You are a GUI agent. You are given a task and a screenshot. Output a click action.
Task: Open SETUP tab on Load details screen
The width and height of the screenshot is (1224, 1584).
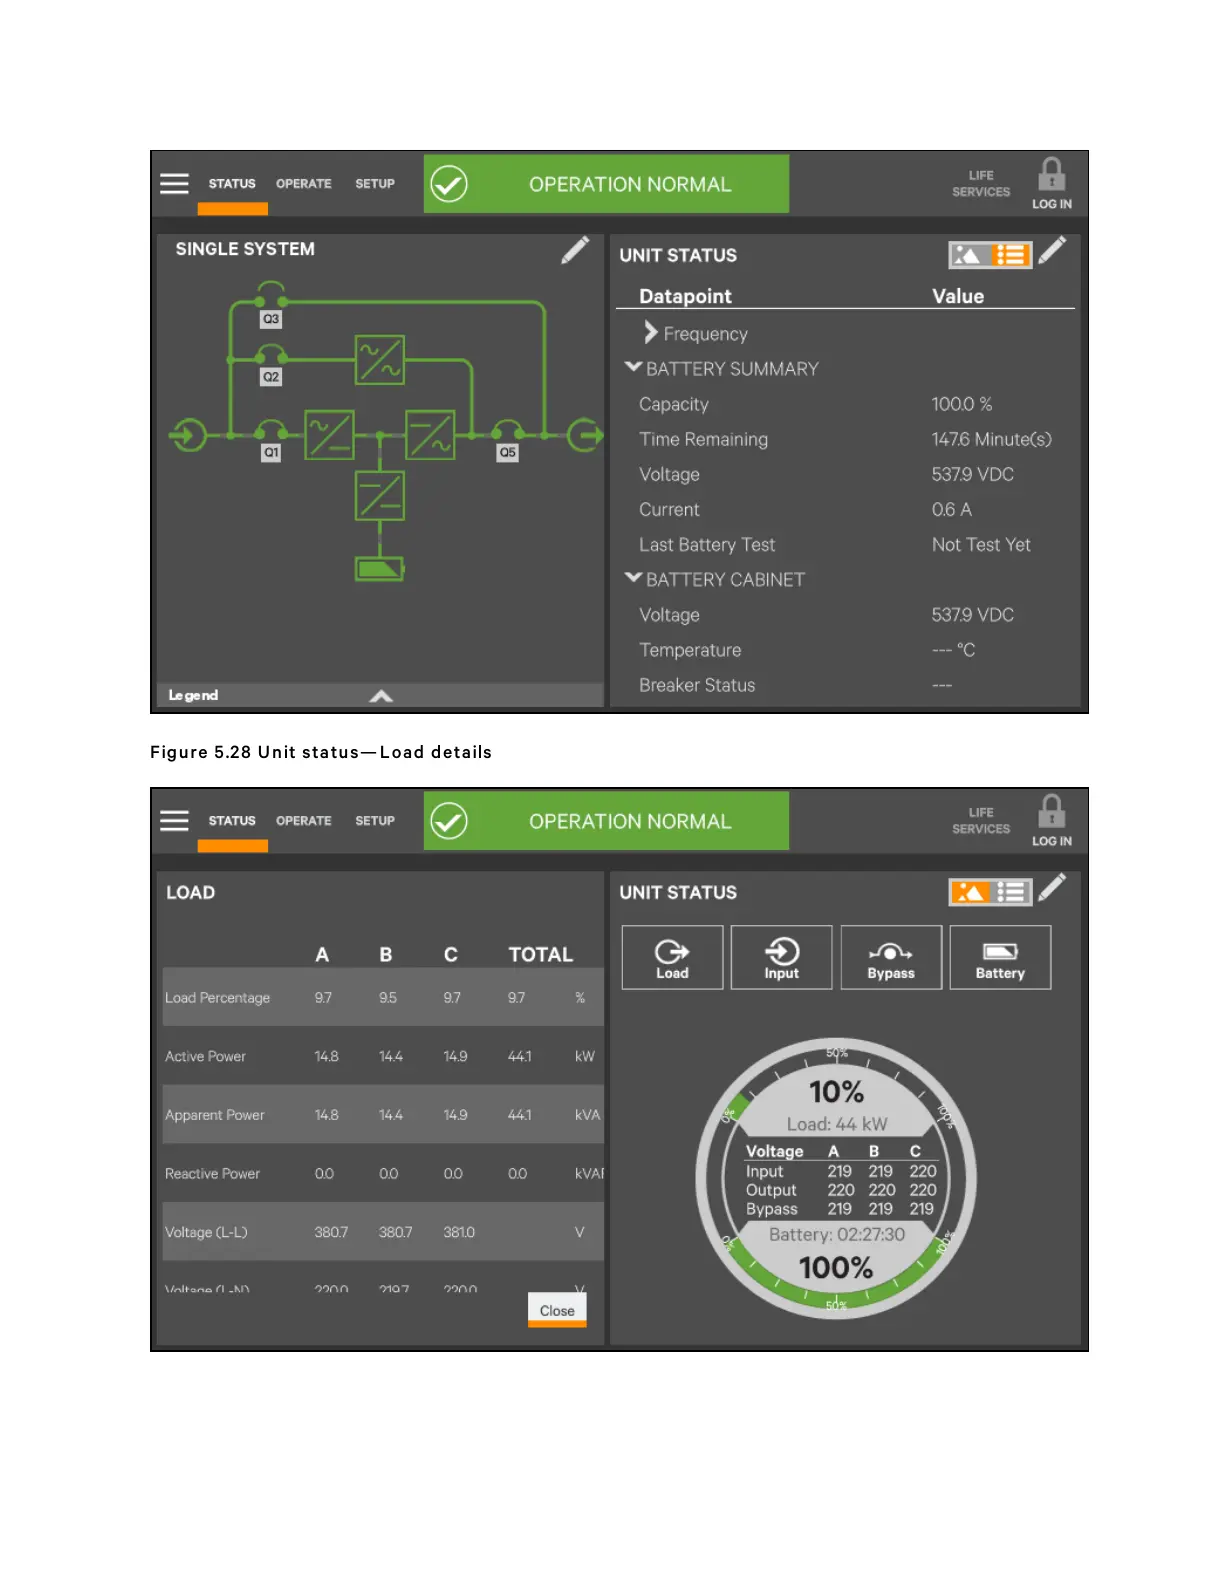click(x=375, y=821)
